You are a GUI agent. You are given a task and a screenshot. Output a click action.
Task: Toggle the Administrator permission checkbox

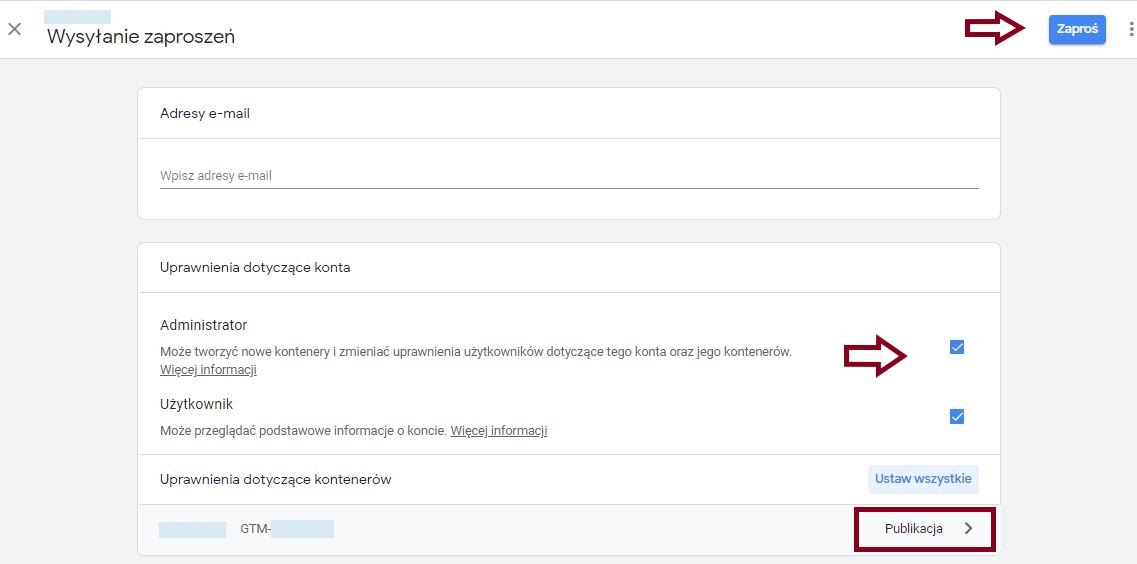point(957,347)
